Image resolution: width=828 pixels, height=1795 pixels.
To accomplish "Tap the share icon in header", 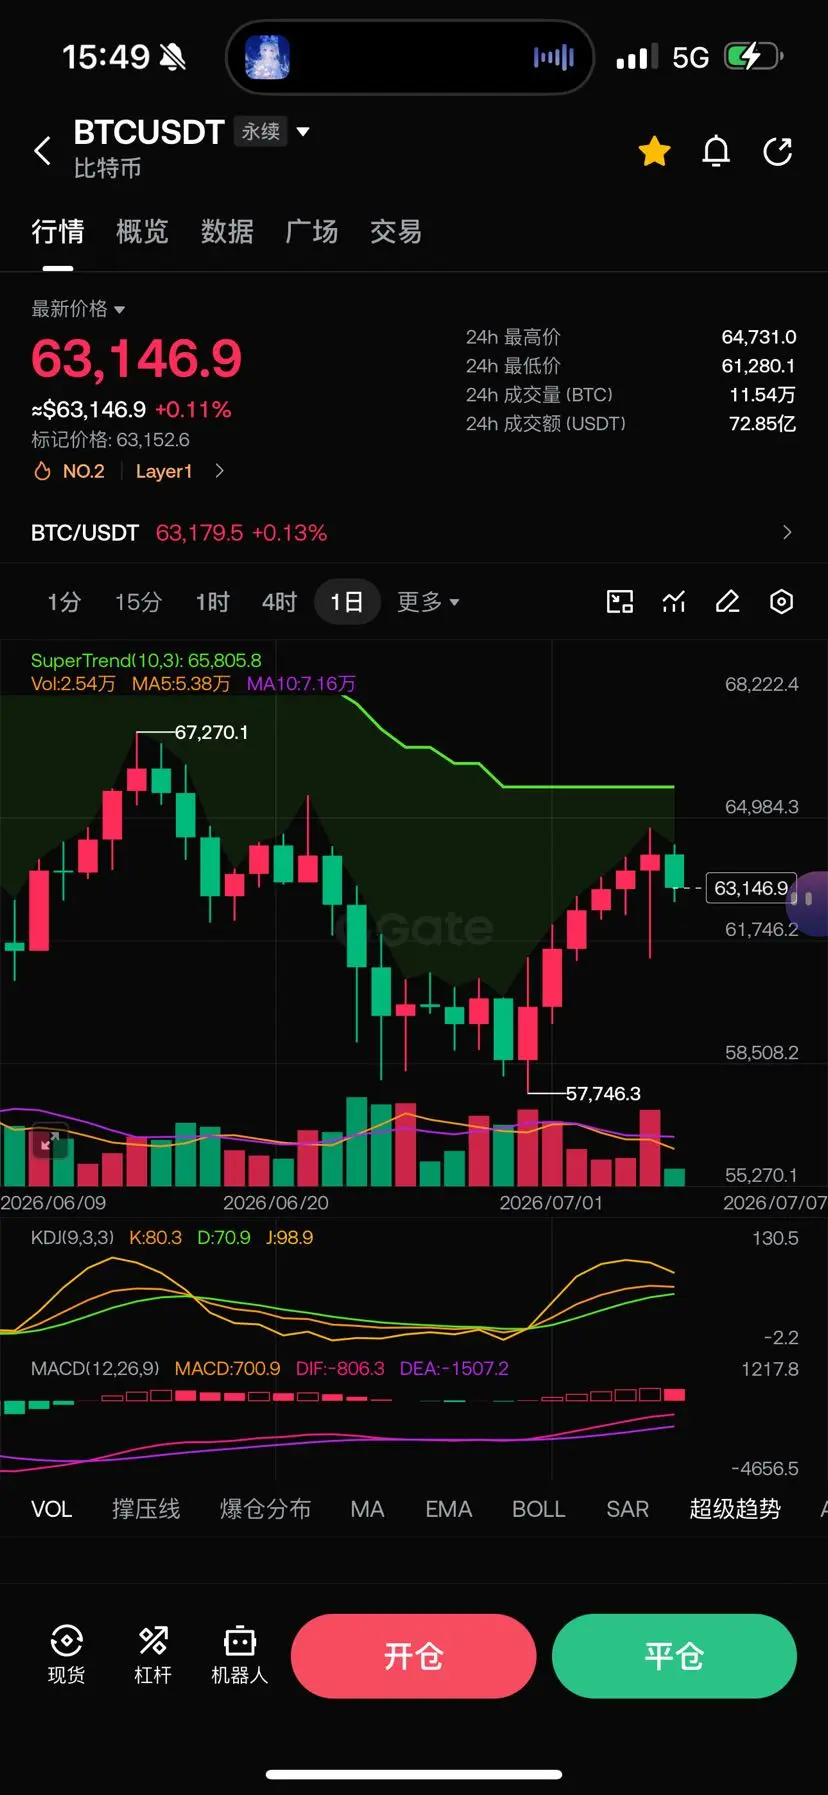I will click(x=778, y=151).
